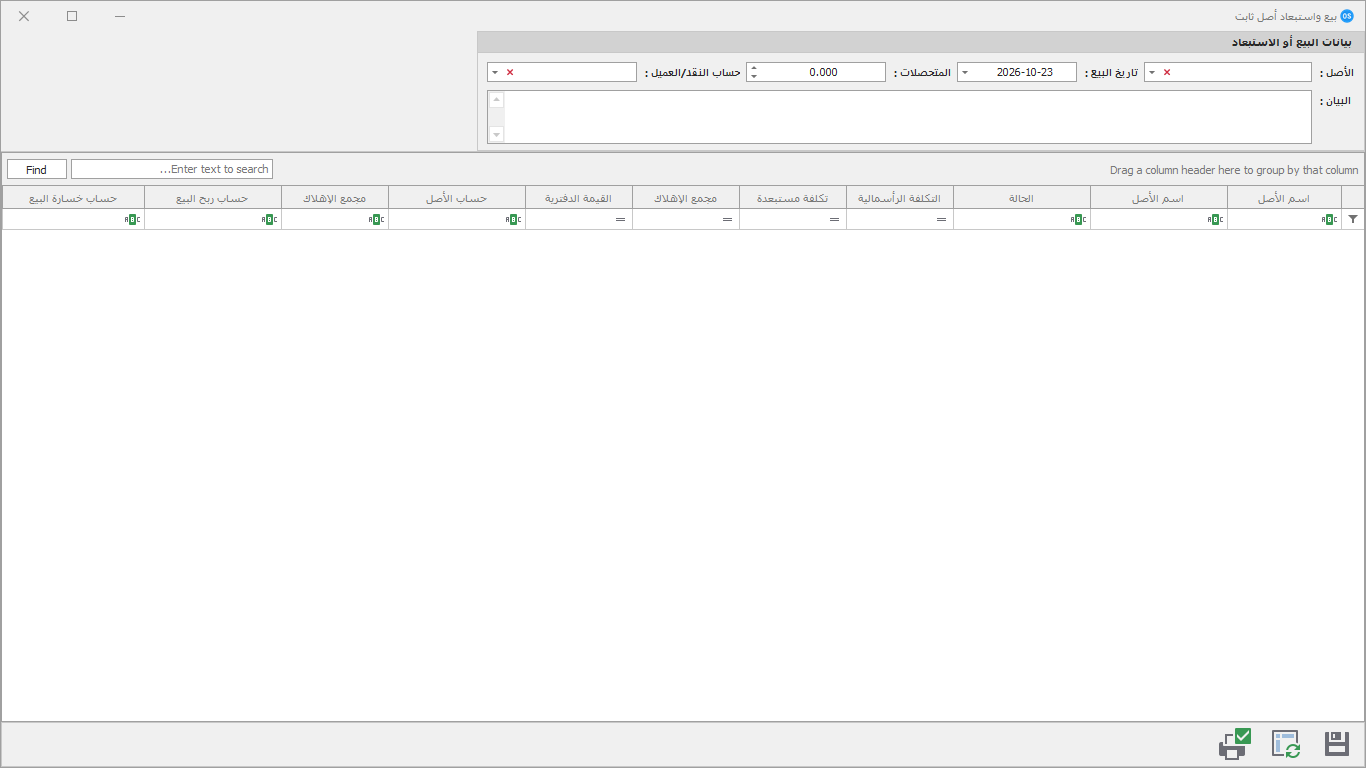The height and width of the screenshot is (768, 1366).
Task: Click the funnel filter icon in grid
Action: point(1353,219)
